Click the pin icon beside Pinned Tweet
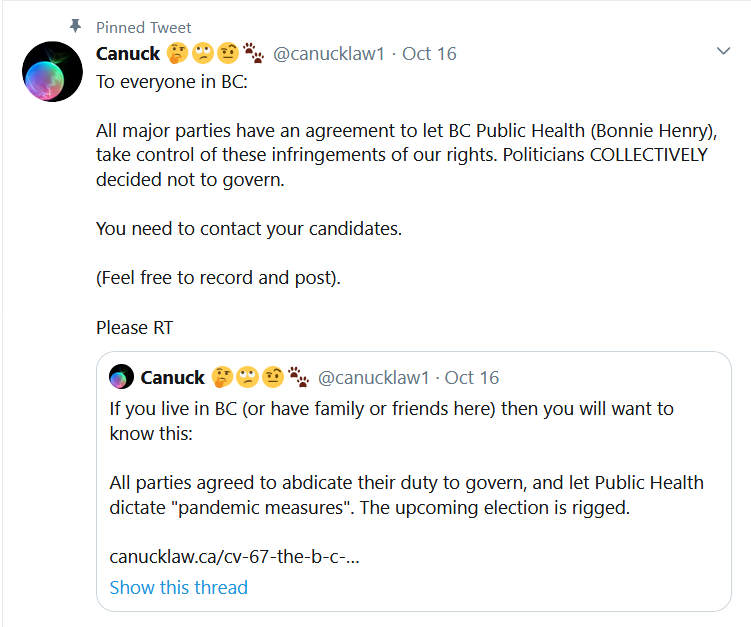The width and height of the screenshot is (751, 627). pos(75,26)
